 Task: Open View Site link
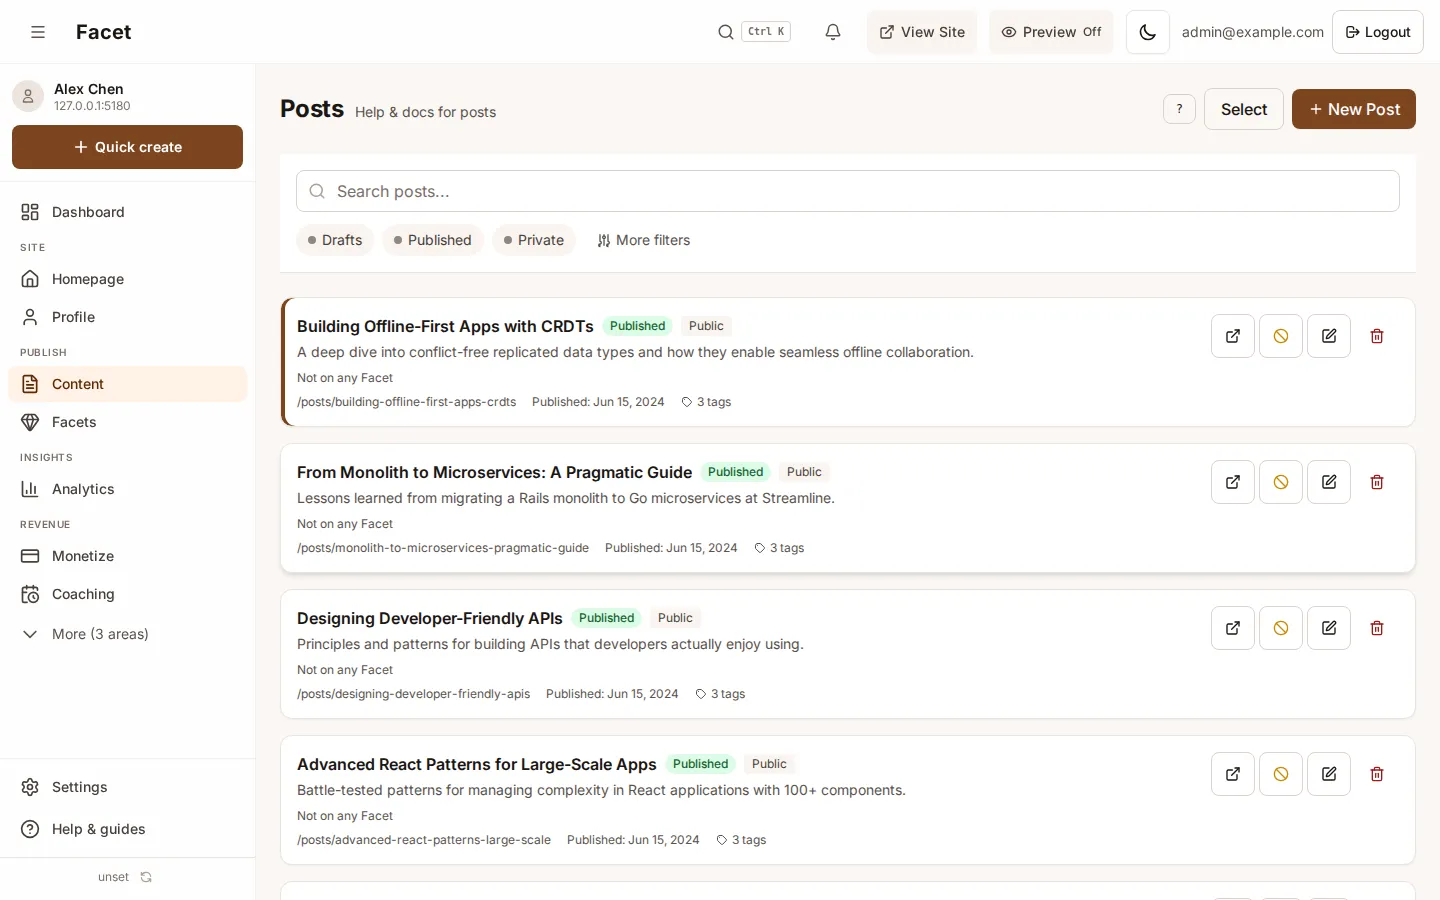[x=922, y=32]
